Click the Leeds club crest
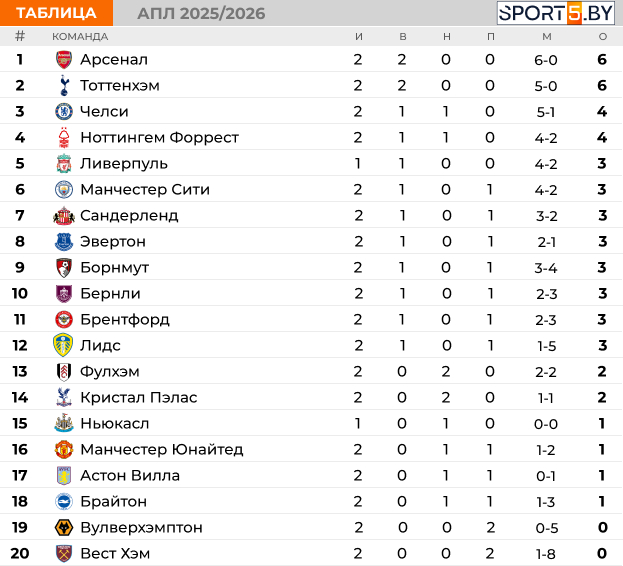 (63, 345)
